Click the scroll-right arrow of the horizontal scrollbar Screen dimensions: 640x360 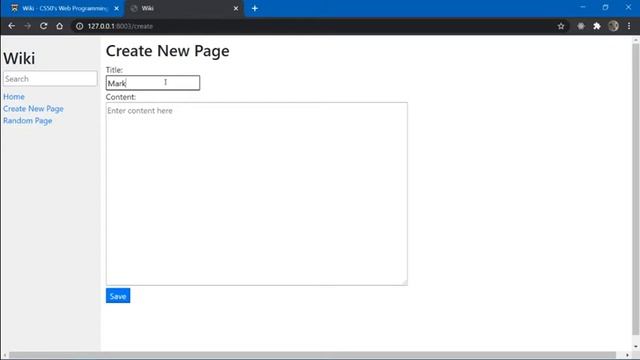(627, 355)
